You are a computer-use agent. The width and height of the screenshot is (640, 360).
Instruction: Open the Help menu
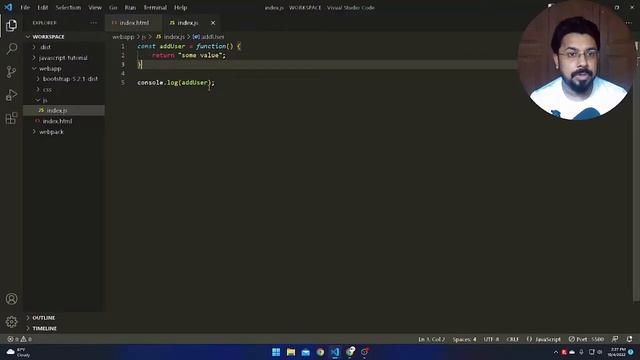(x=180, y=7)
